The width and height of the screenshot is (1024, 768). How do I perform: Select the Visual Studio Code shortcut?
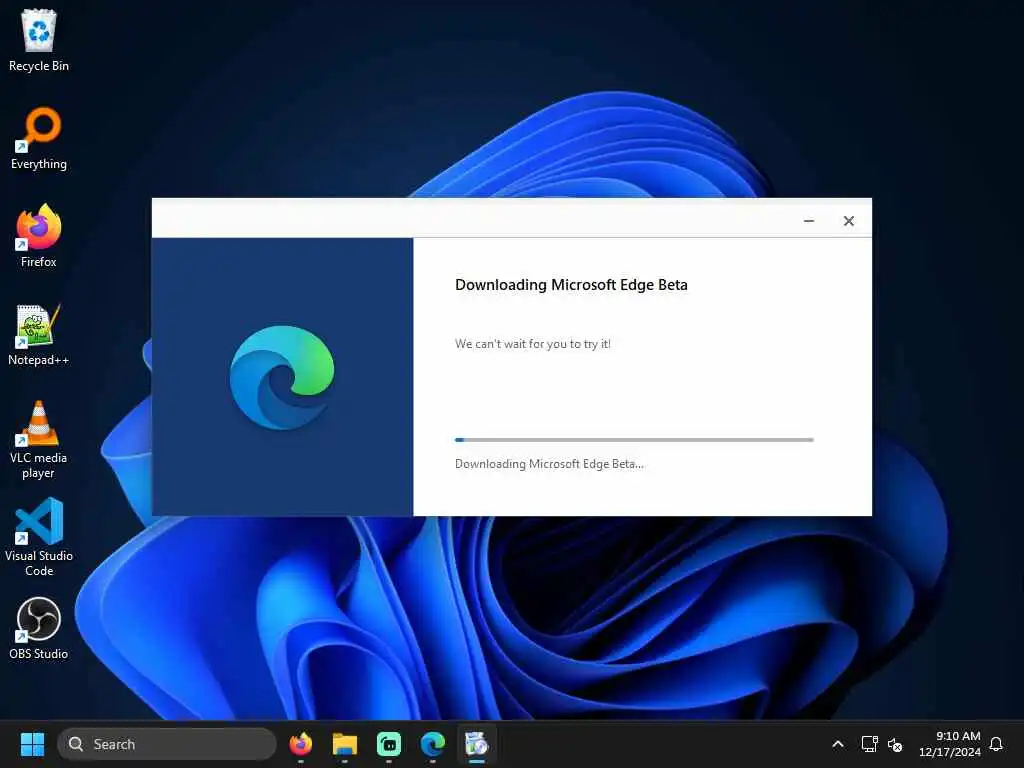39,537
